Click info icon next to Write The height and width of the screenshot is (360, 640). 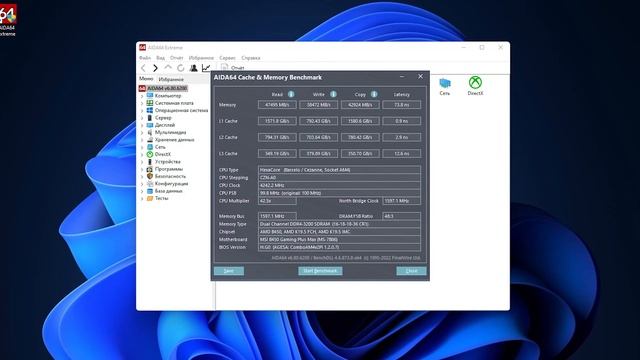click(x=333, y=94)
